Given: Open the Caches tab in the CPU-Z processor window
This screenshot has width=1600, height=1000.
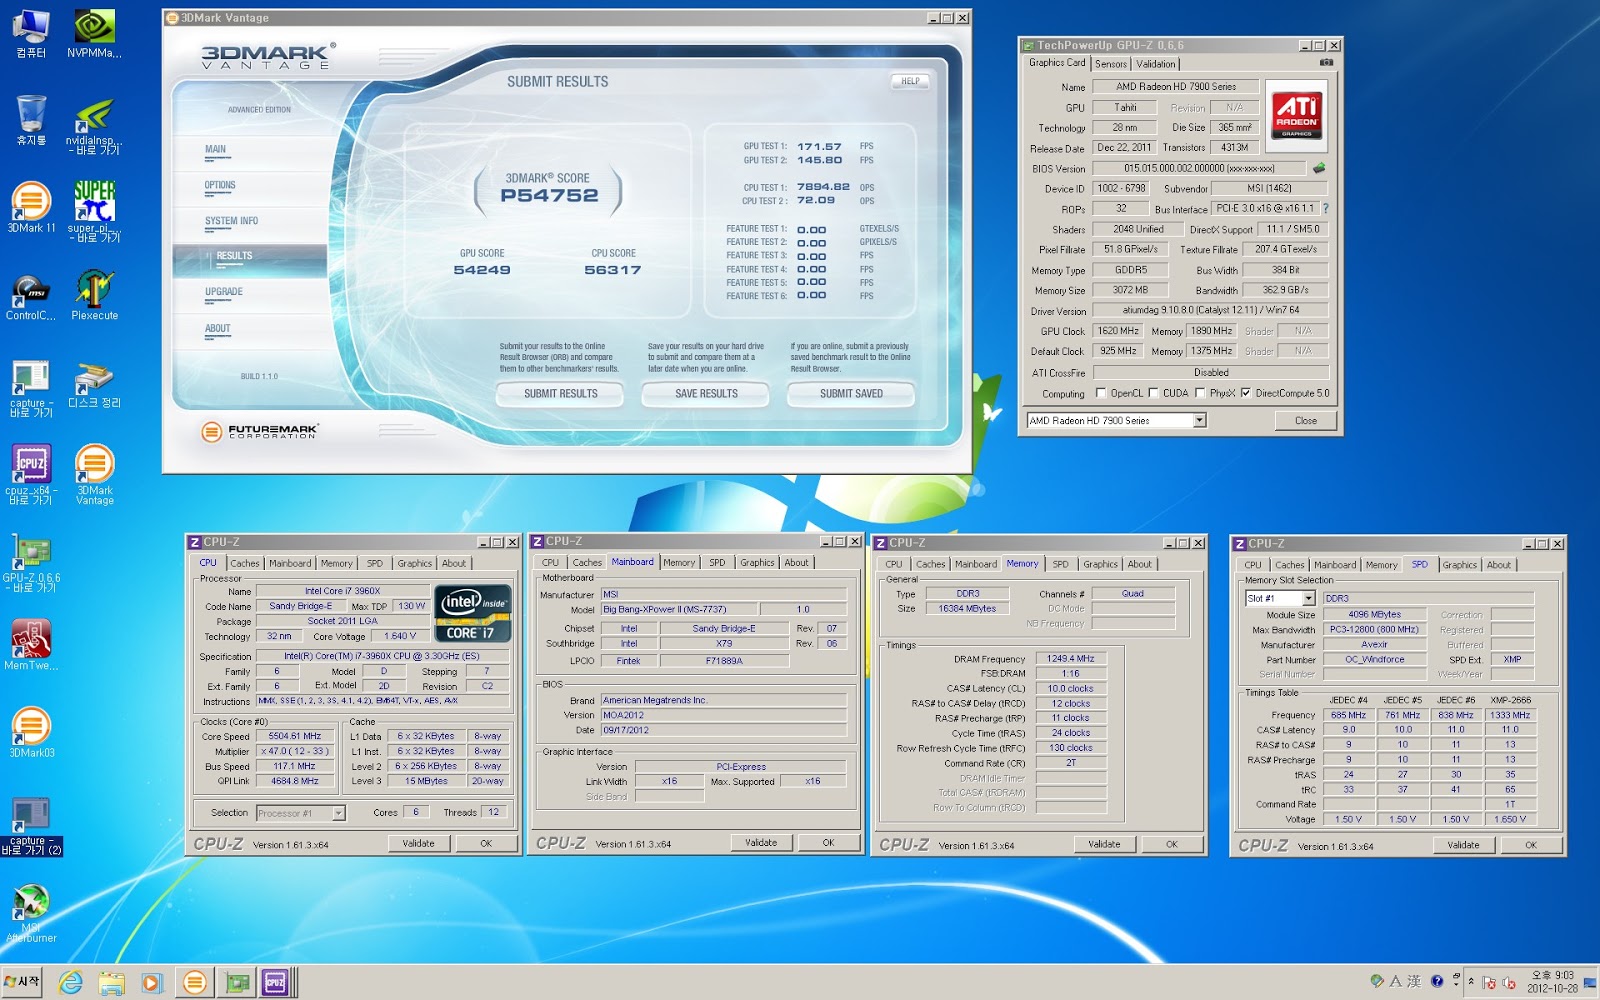Looking at the screenshot, I should pos(245,564).
